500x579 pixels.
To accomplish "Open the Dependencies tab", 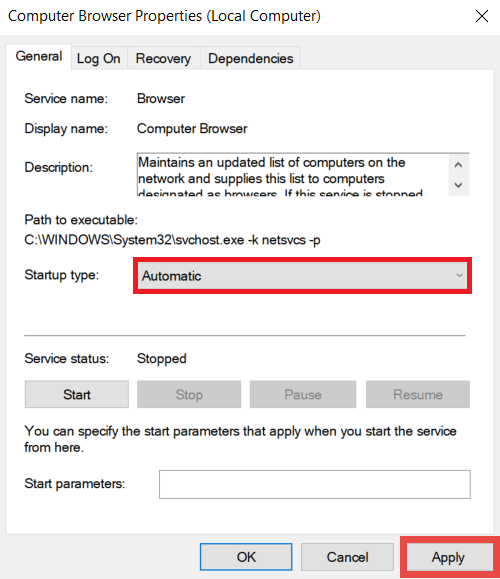I will click(250, 58).
